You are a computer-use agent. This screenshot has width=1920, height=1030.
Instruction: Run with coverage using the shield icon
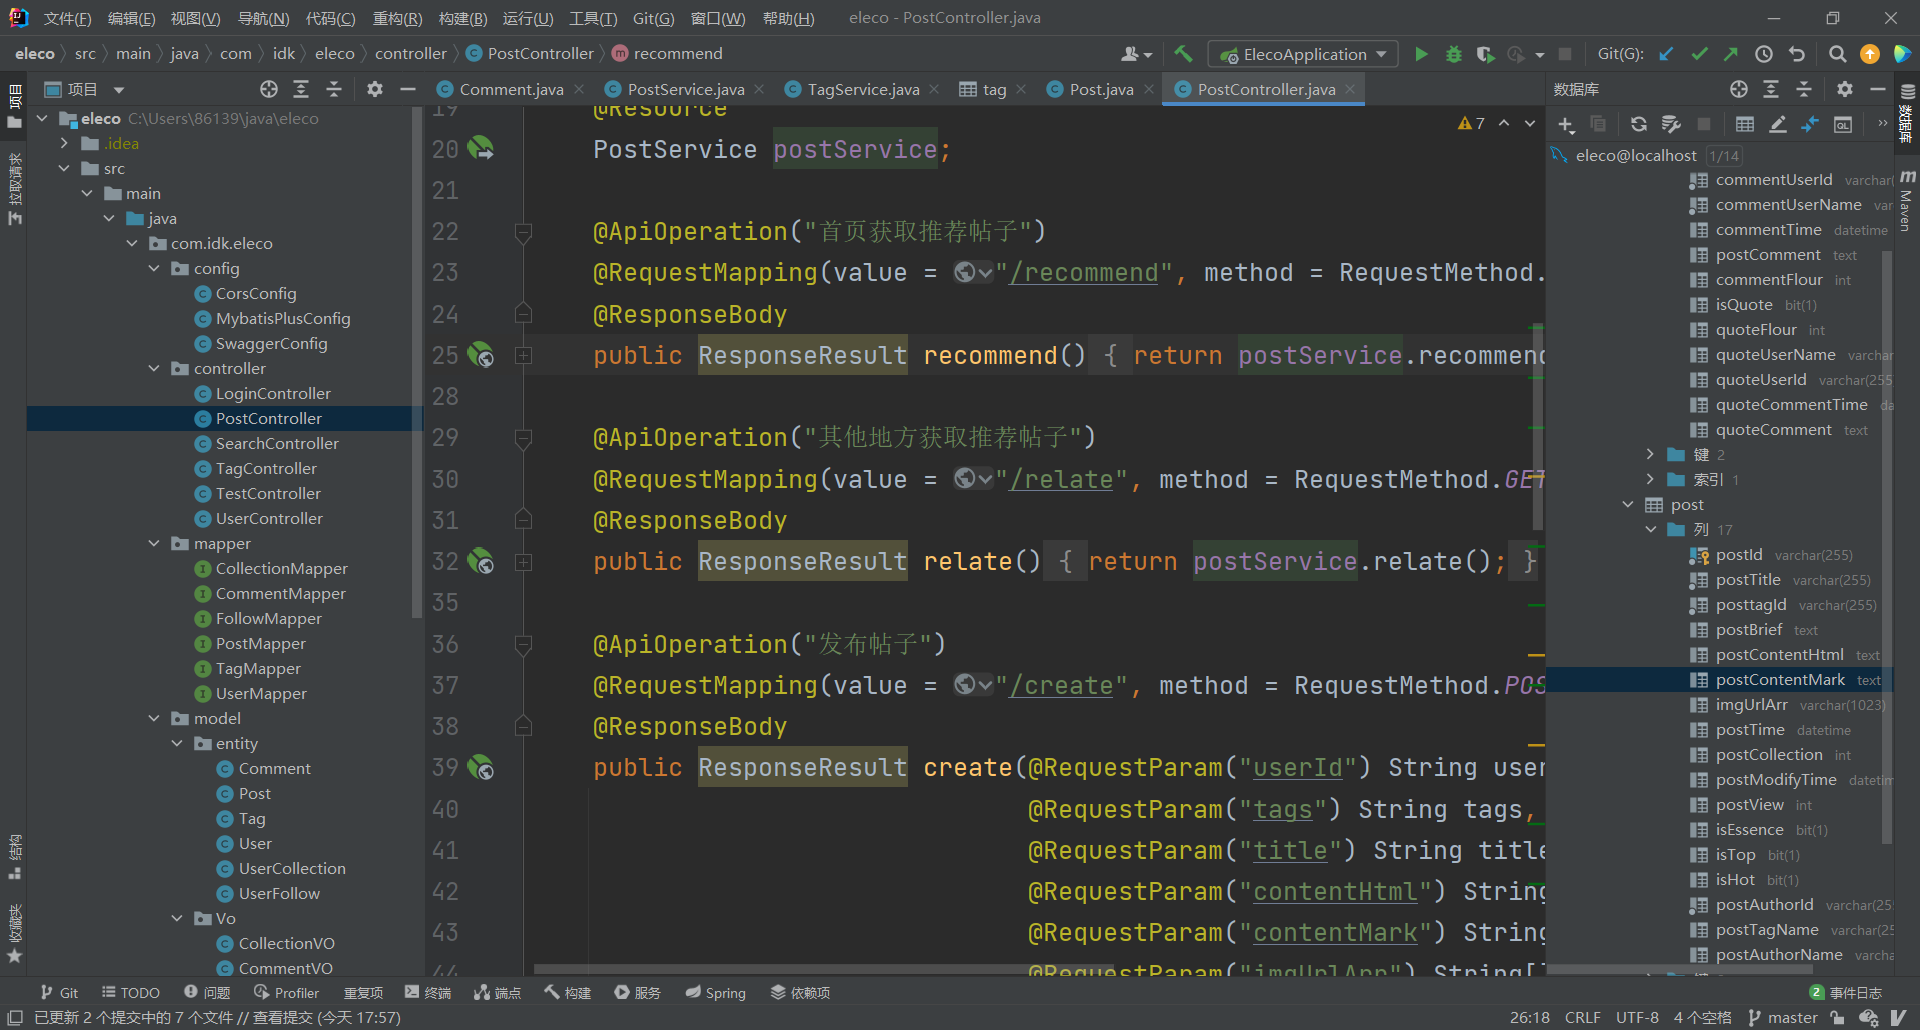point(1485,54)
